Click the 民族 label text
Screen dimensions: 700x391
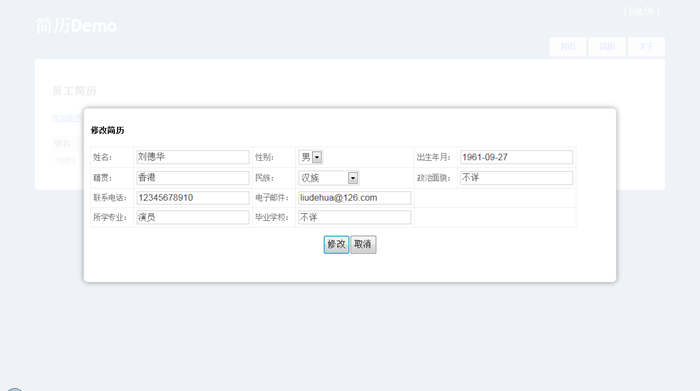(264, 178)
